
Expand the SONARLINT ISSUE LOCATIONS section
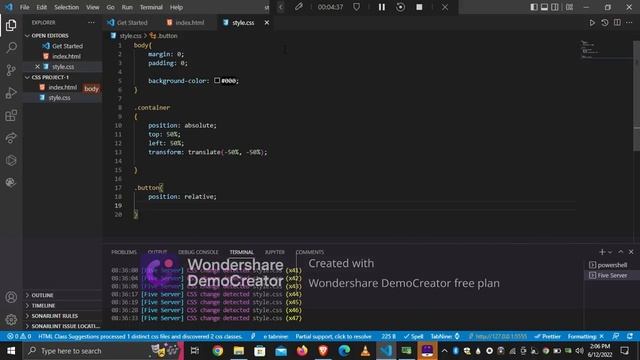click(x=65, y=326)
